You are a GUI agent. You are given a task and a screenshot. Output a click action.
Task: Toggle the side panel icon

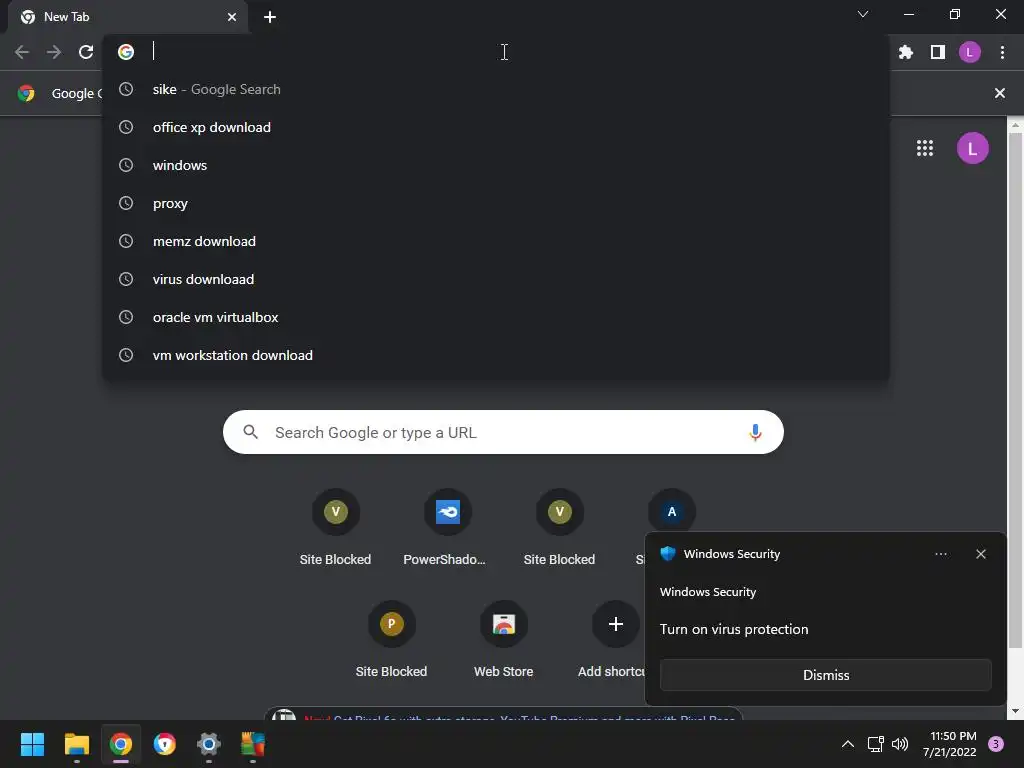tap(937, 52)
